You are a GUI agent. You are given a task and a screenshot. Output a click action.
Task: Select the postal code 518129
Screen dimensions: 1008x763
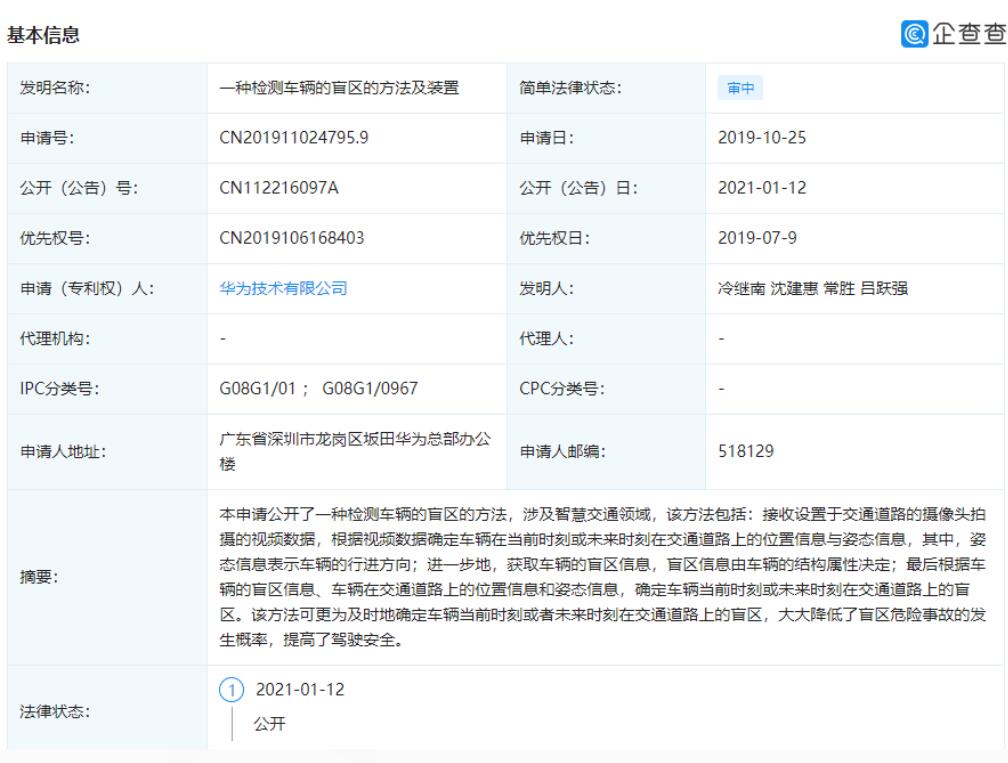pos(746,451)
